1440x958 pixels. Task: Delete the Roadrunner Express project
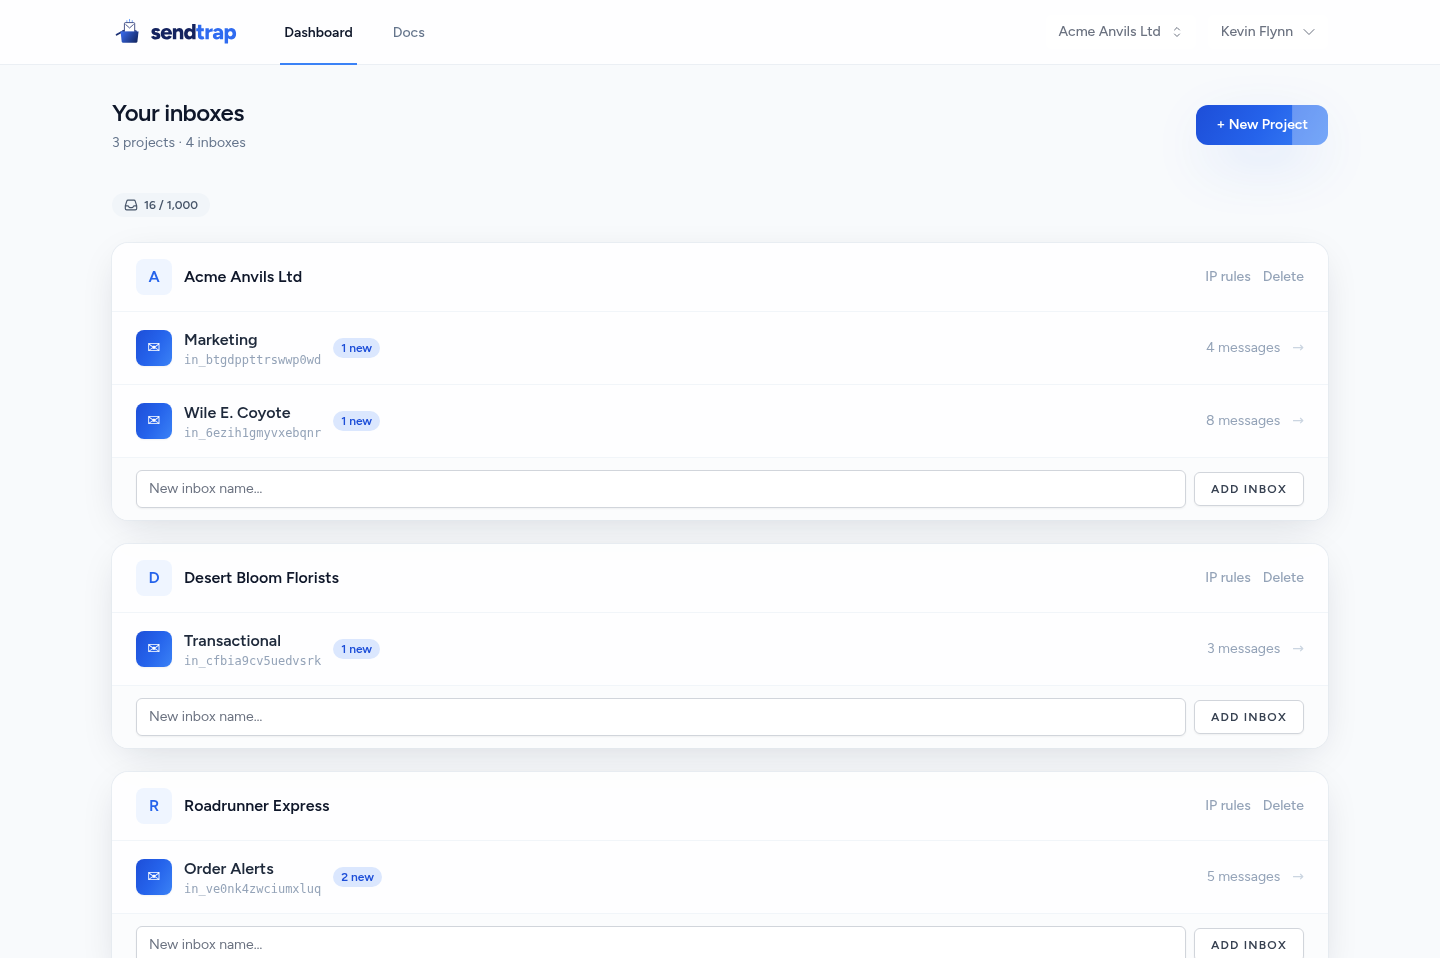point(1283,806)
